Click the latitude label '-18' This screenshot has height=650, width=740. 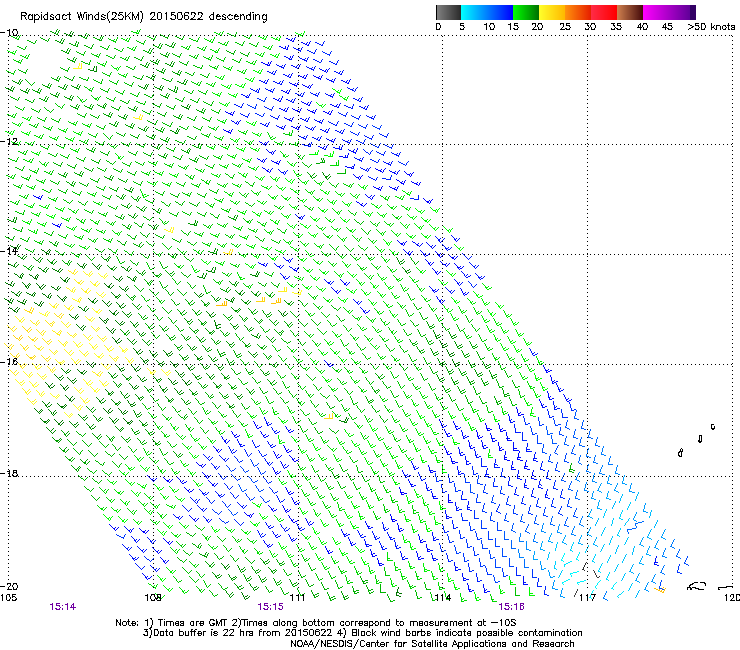[x=10, y=473]
